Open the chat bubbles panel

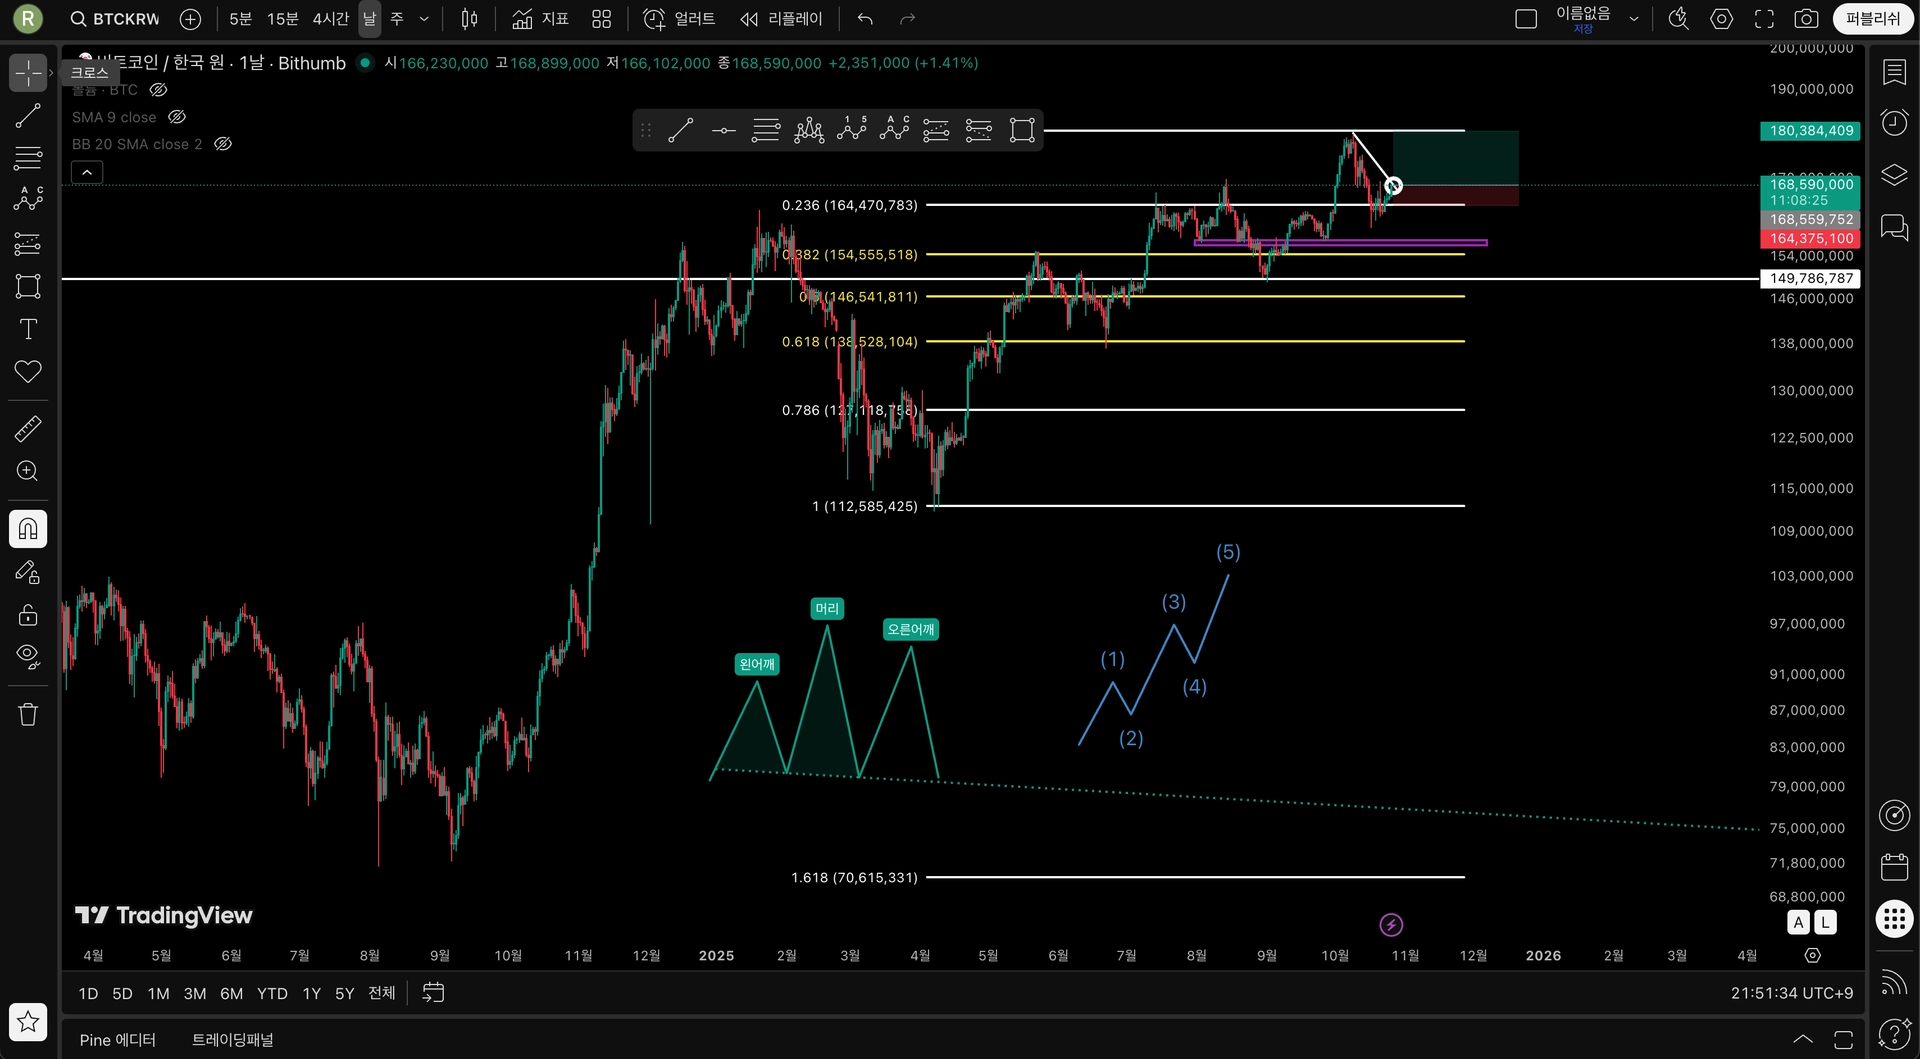(x=1894, y=227)
